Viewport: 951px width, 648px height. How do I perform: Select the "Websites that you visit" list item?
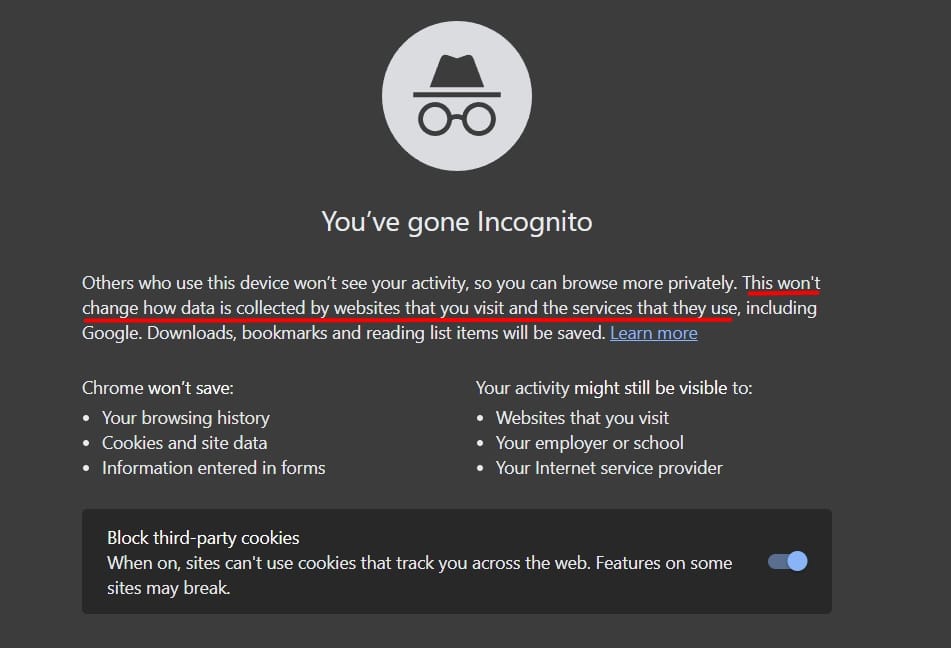pyautogui.click(x=581, y=417)
